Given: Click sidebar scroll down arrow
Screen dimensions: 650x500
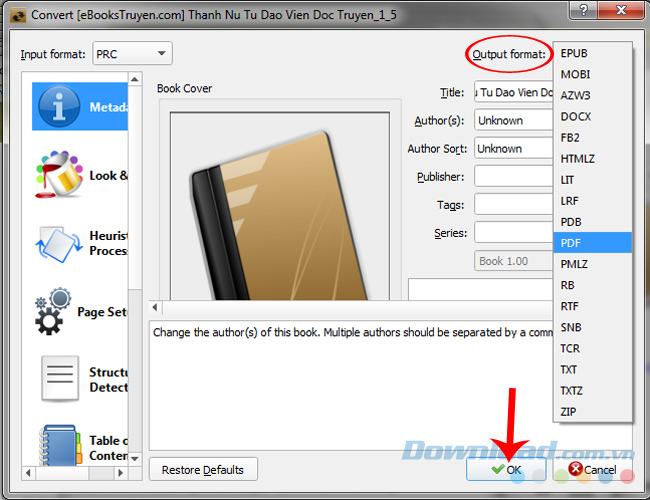Looking at the screenshot, I should (135, 459).
